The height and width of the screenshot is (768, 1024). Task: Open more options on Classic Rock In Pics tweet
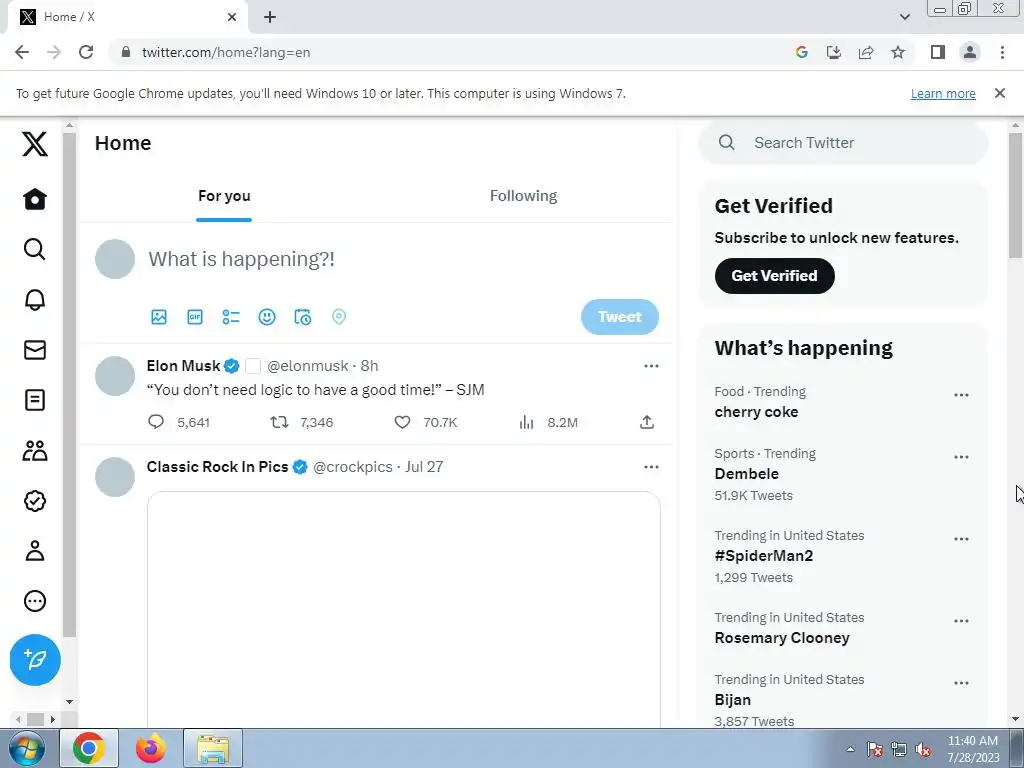coord(651,467)
